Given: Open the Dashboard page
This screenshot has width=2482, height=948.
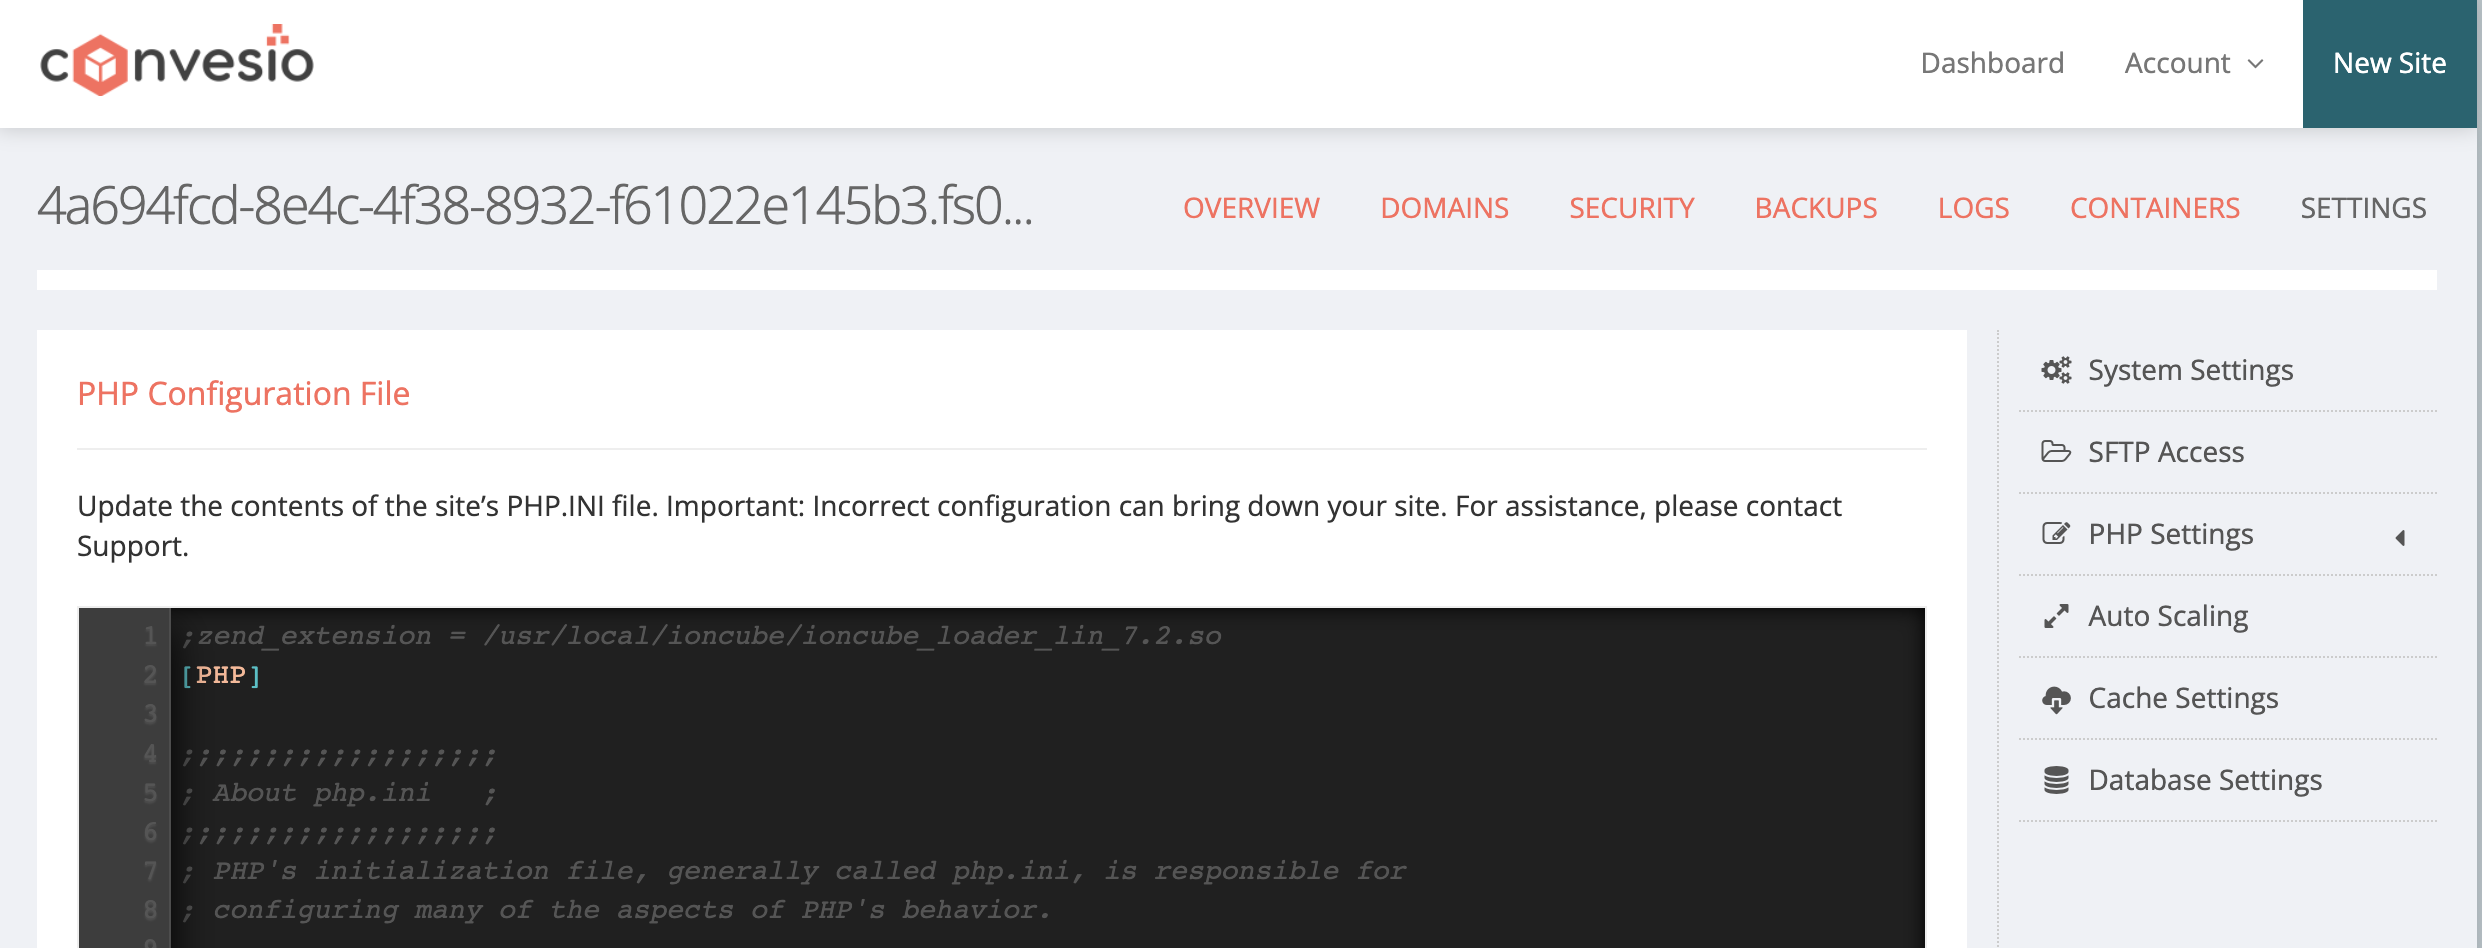Looking at the screenshot, I should tap(1992, 63).
